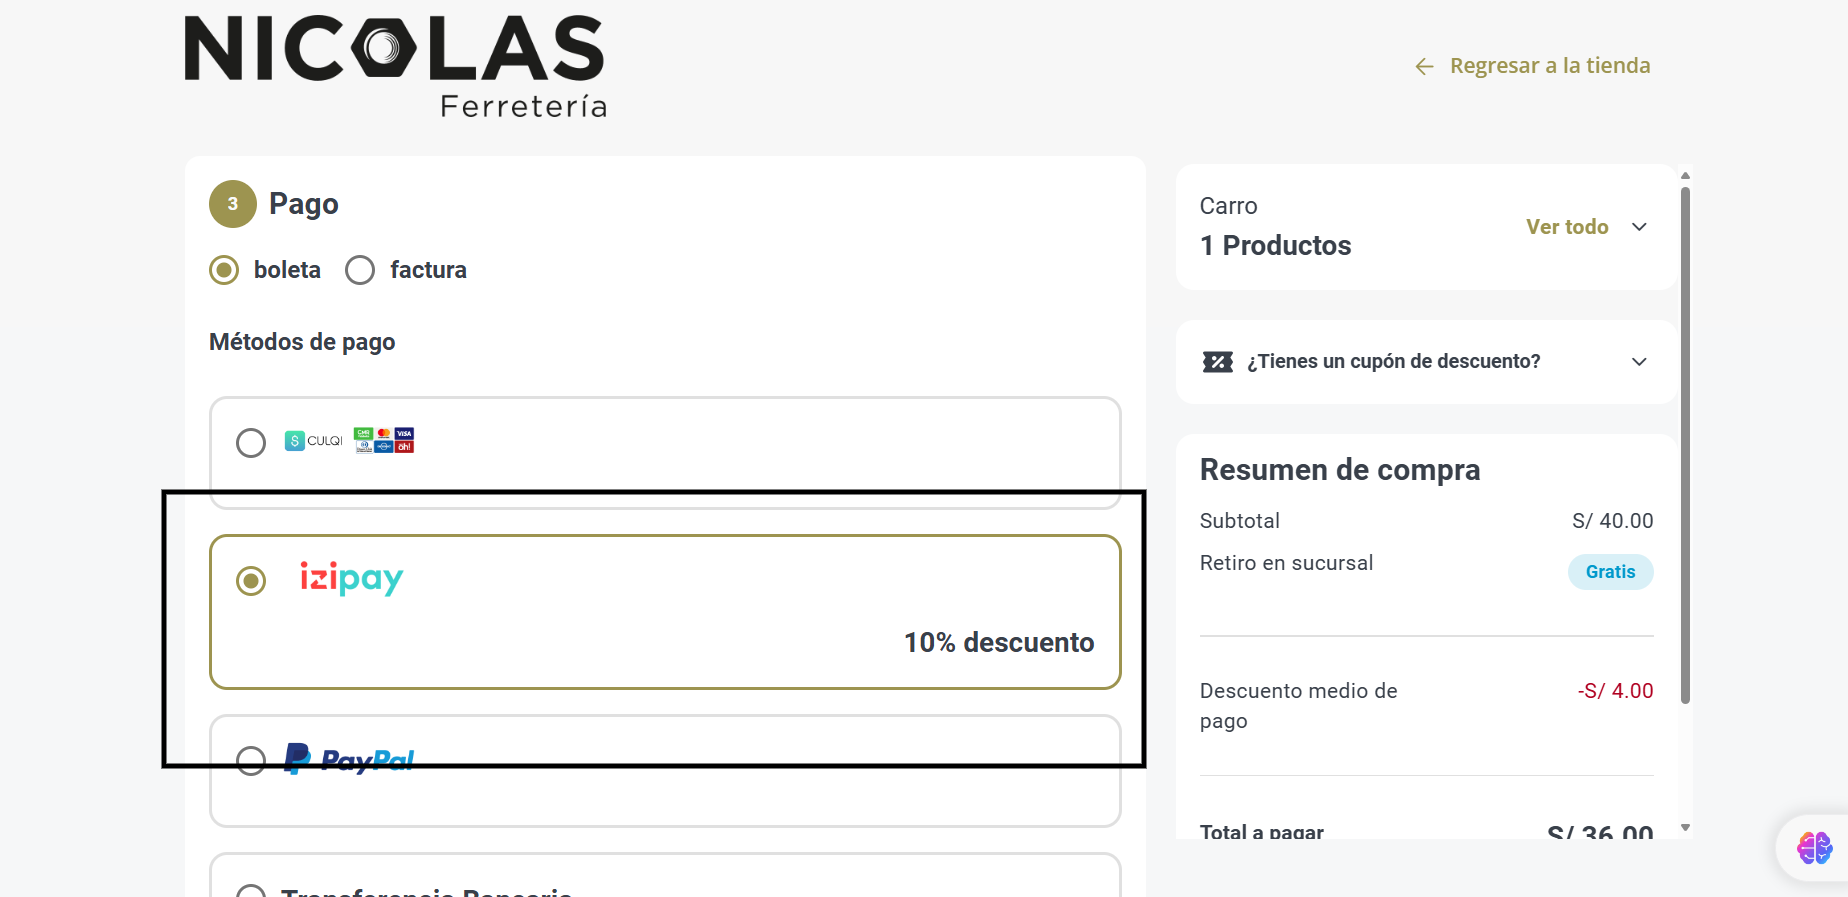Click the Retiro en sucursal label
This screenshot has width=1848, height=897.
coord(1286,563)
